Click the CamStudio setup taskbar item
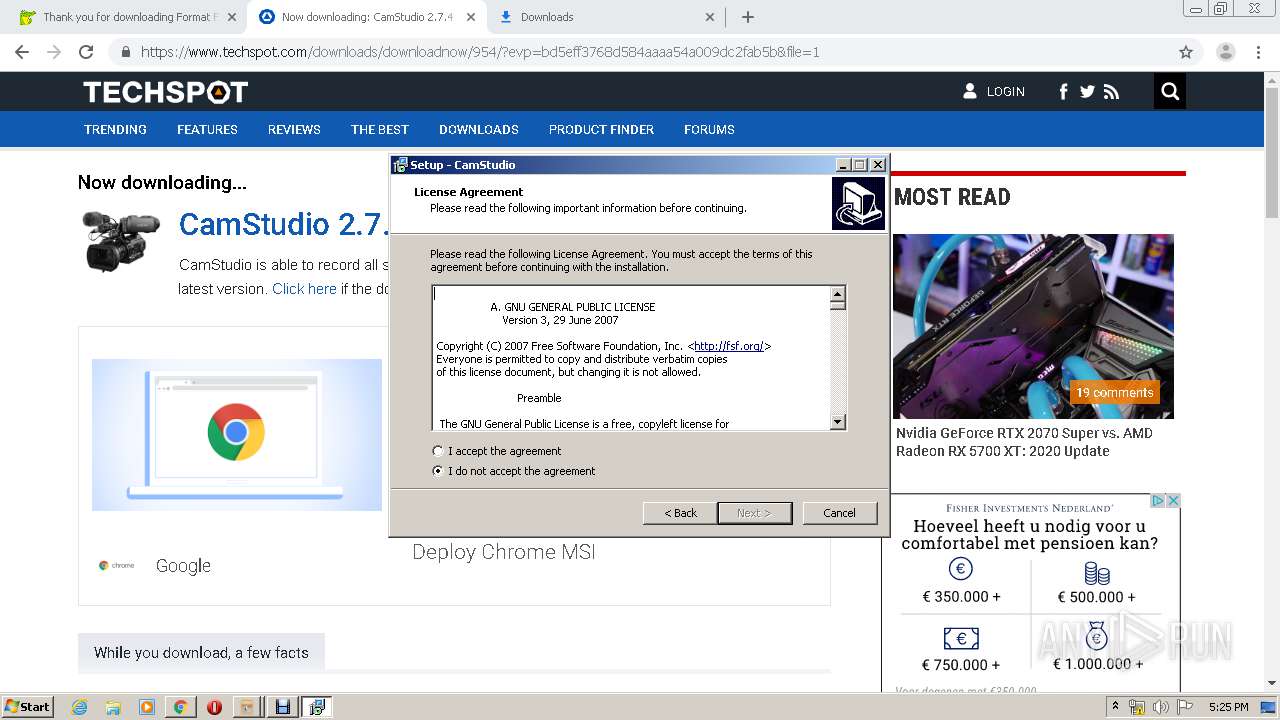This screenshot has width=1280, height=720. point(317,707)
